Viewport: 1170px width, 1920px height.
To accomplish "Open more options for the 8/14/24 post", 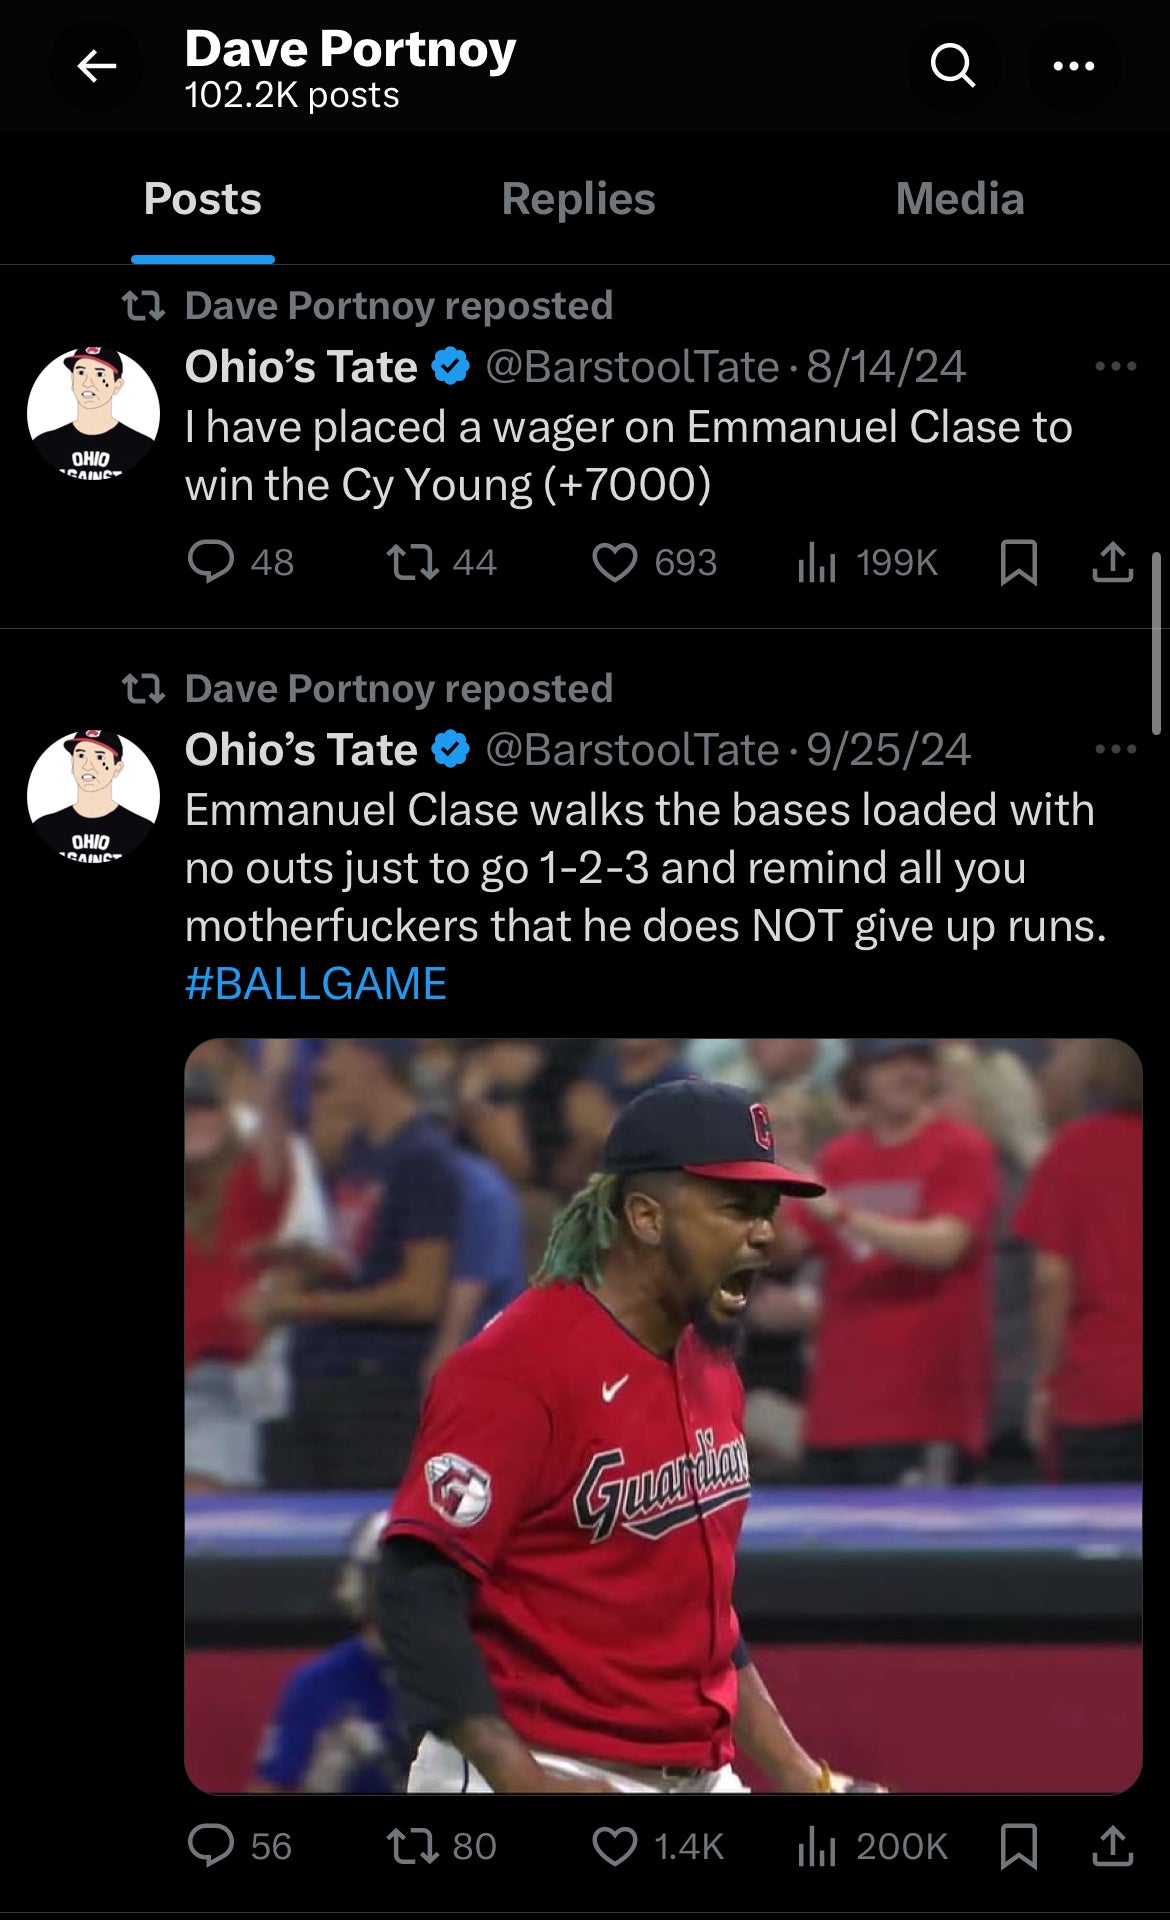I will (1115, 367).
